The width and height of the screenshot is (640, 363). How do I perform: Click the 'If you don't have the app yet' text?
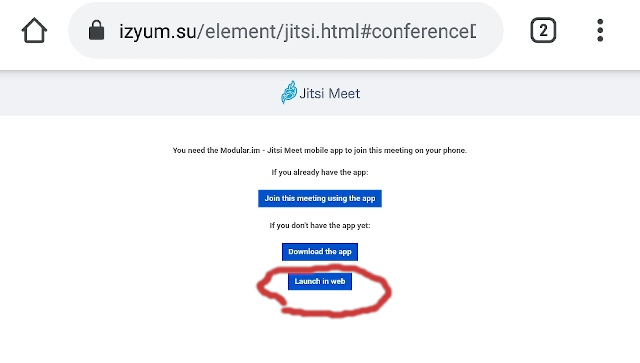[320, 225]
